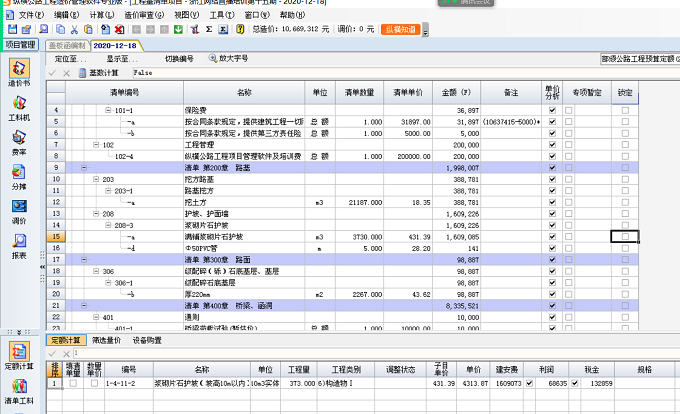Click toolbar overflow arrow after 纵横知道
This screenshot has width=680, height=414.
(425, 31)
